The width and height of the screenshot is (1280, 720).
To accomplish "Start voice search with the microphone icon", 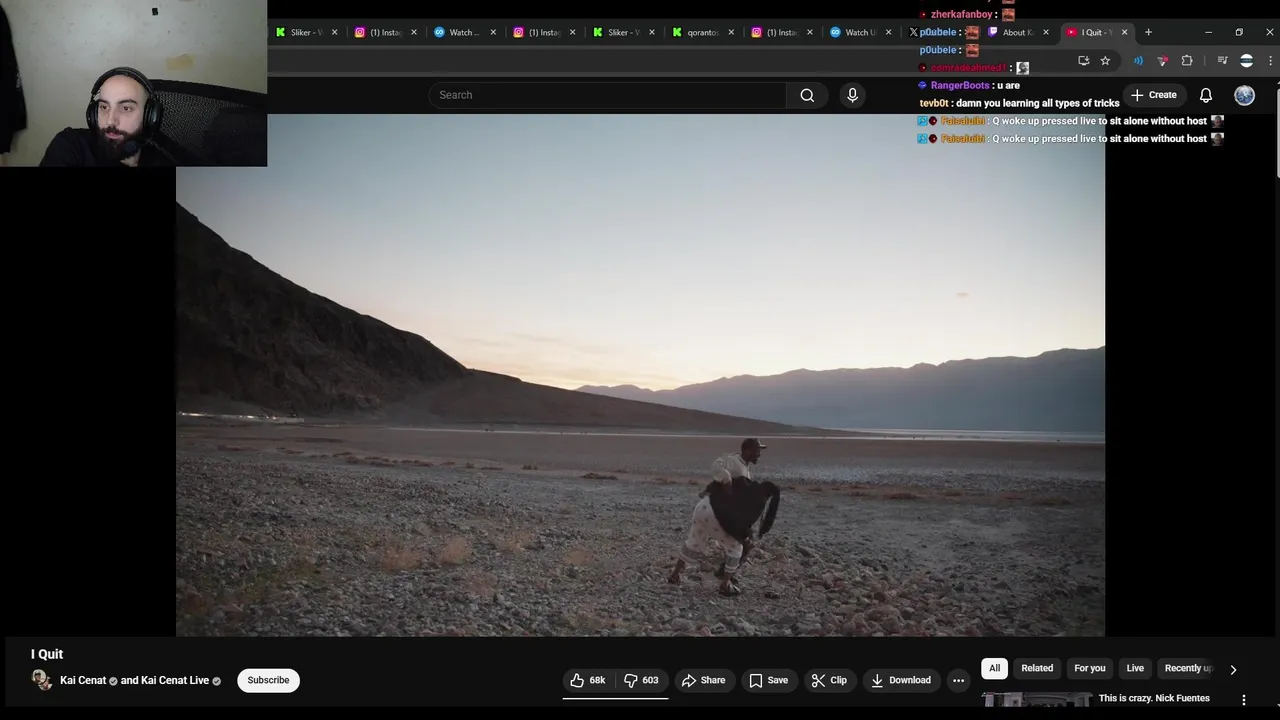I will coord(852,95).
